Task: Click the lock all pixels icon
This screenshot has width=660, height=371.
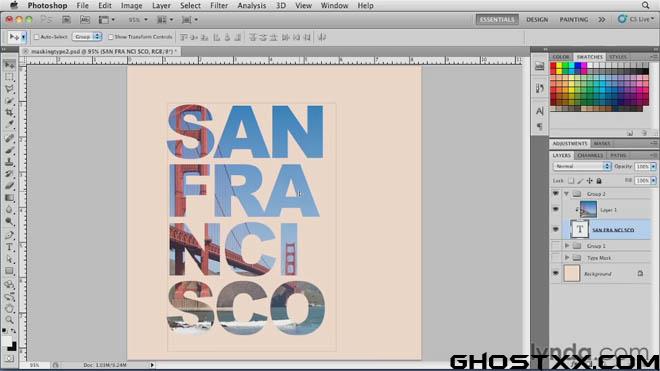Action: [599, 181]
